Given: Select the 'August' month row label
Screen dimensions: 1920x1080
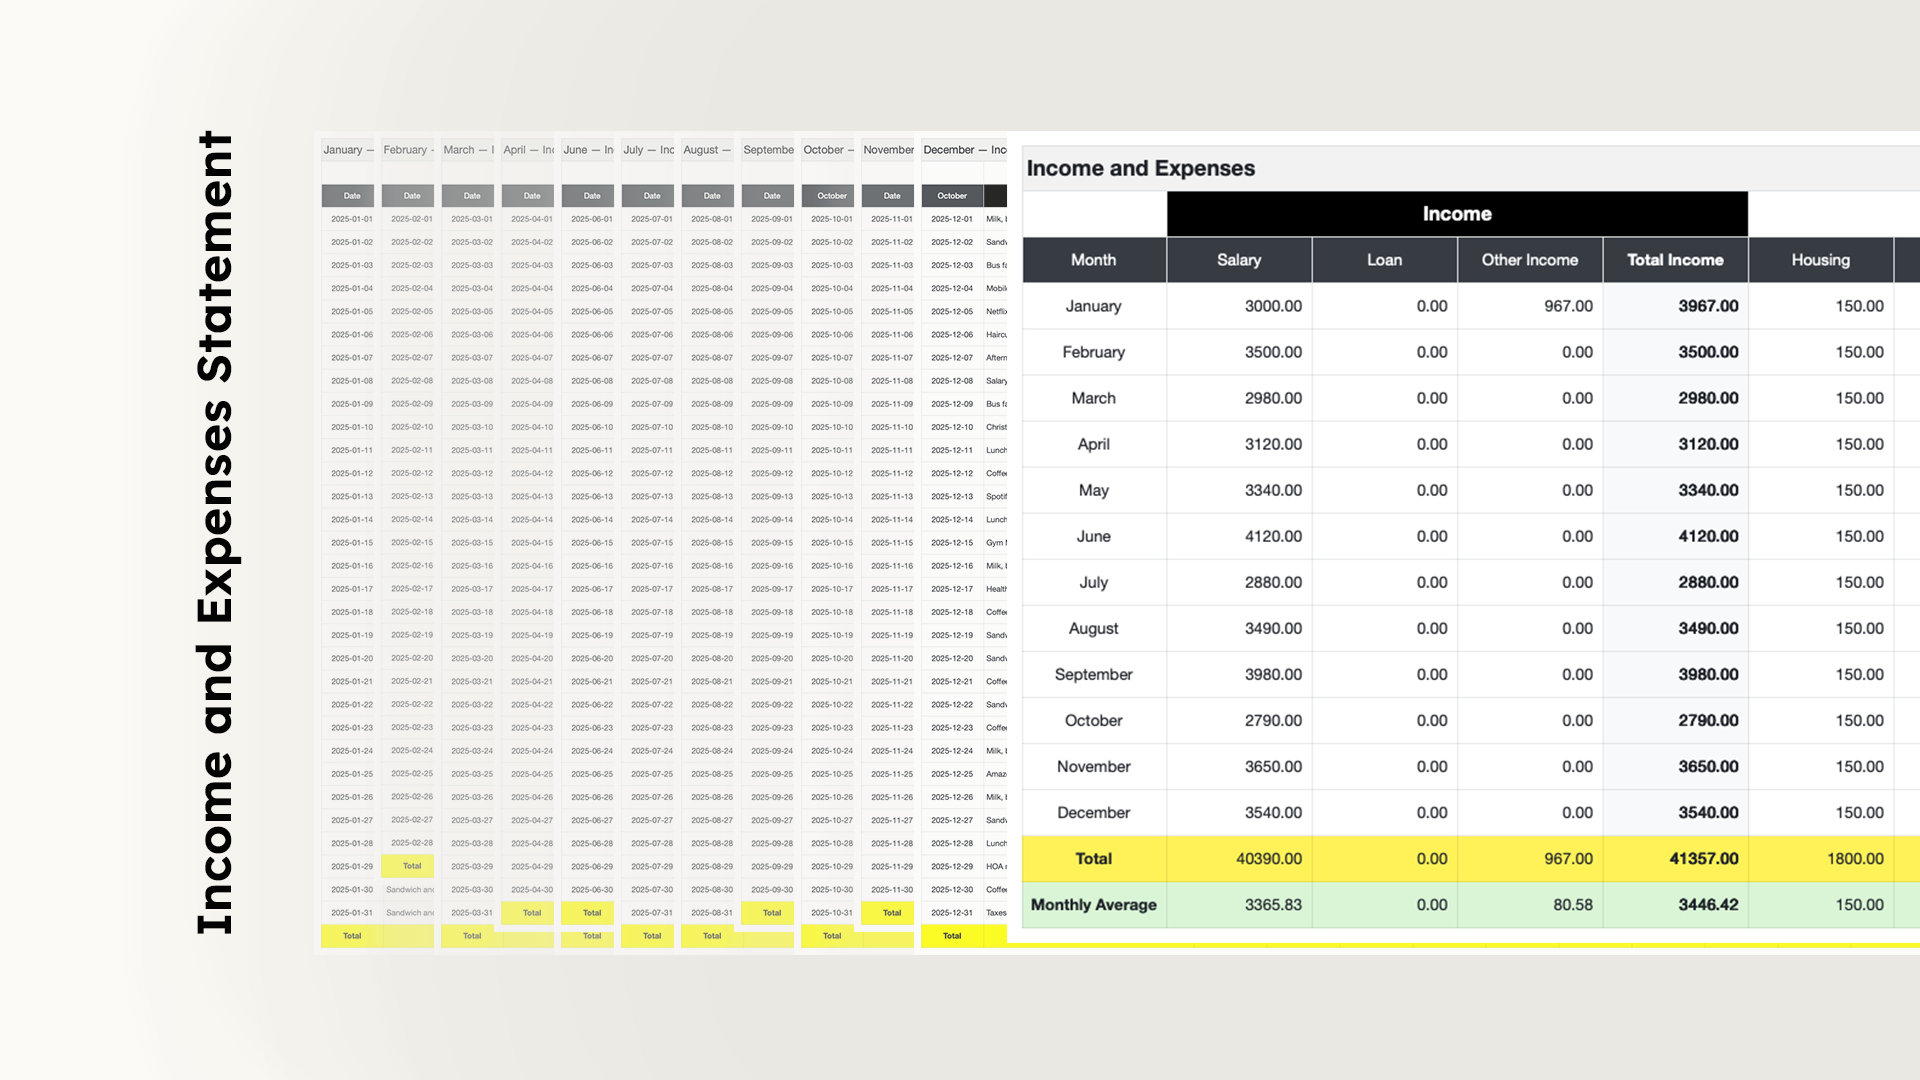Looking at the screenshot, I should point(1094,628).
